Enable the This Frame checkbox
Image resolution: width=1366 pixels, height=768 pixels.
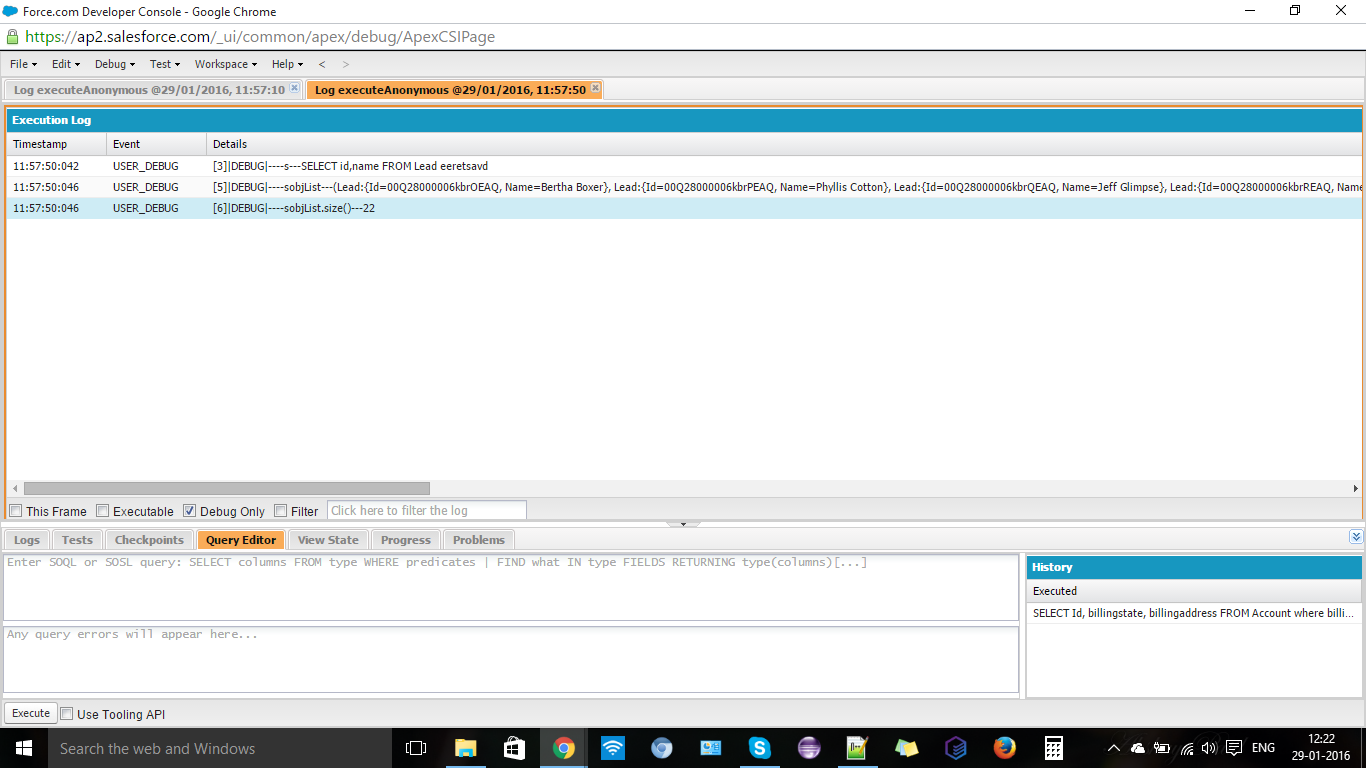16,511
